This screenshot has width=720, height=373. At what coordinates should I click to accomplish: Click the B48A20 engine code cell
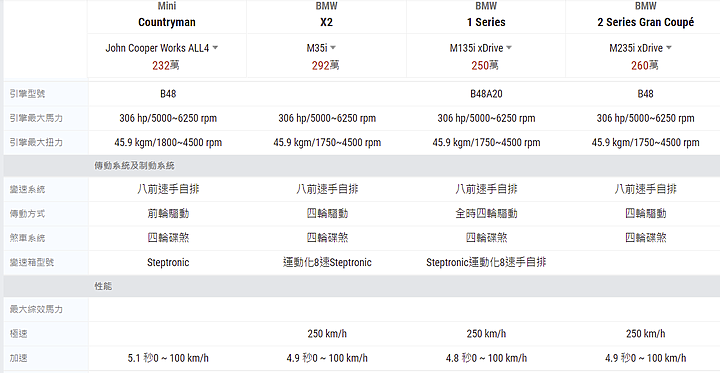tap(486, 94)
